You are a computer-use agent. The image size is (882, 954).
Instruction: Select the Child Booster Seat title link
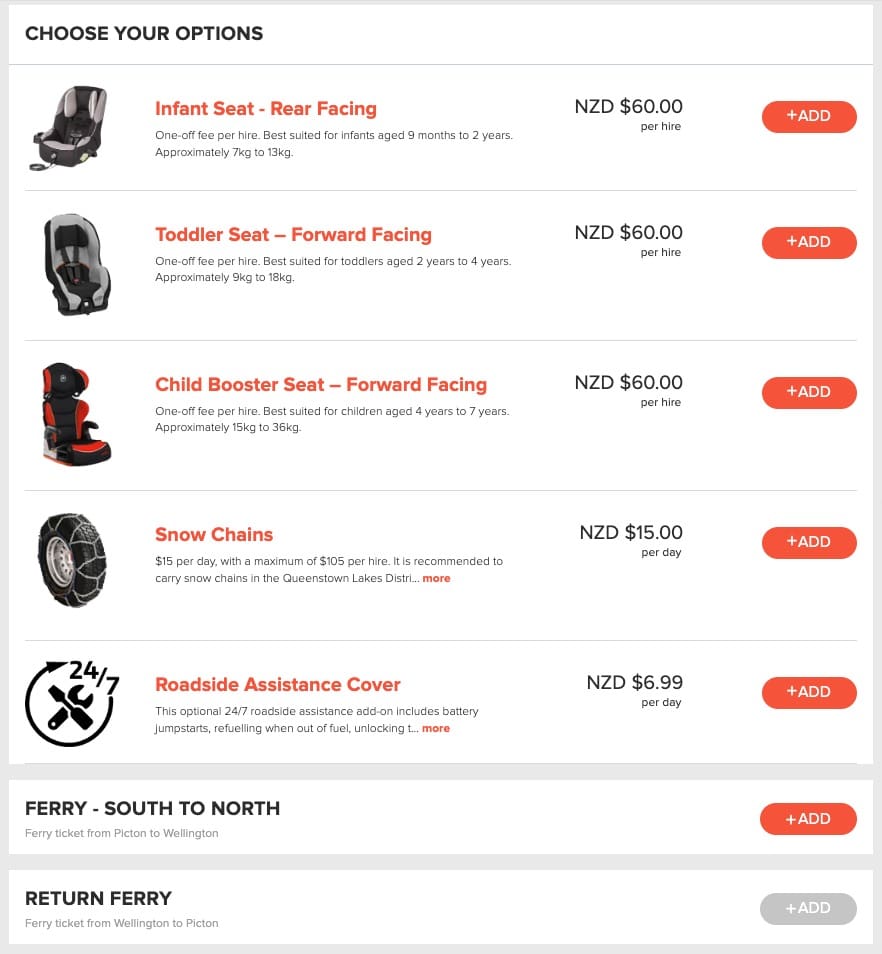pyautogui.click(x=321, y=385)
